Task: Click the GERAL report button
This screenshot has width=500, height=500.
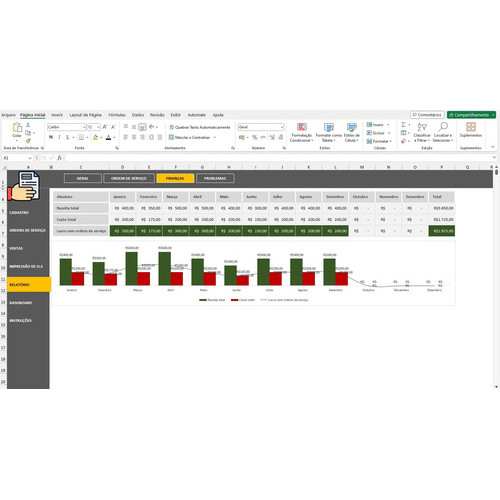Action: pyautogui.click(x=83, y=178)
